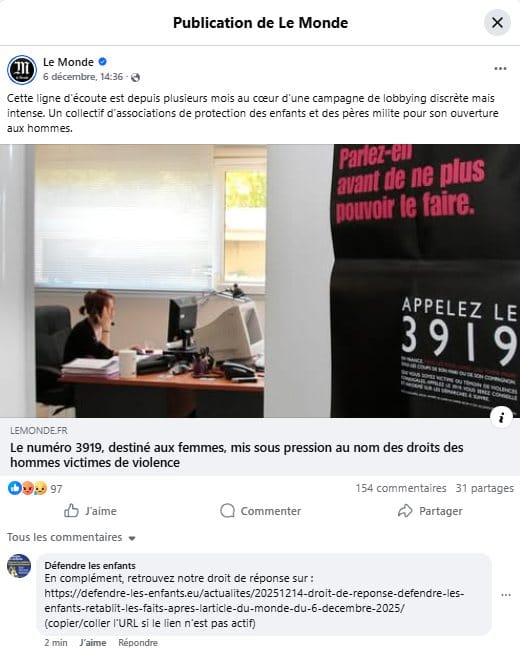The height and width of the screenshot is (649, 520).
Task: Click the blue verified badge beside Le Monde
Action: 102,62
